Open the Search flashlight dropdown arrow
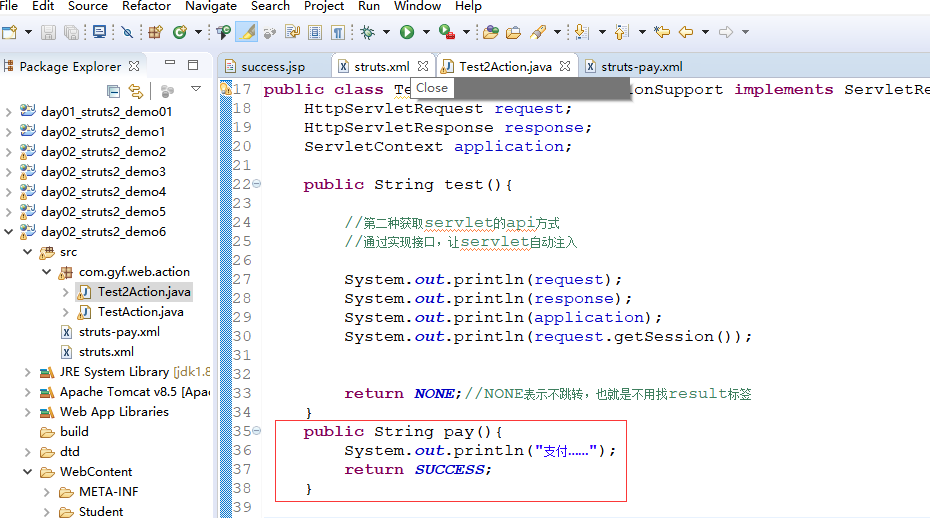 tap(557, 32)
